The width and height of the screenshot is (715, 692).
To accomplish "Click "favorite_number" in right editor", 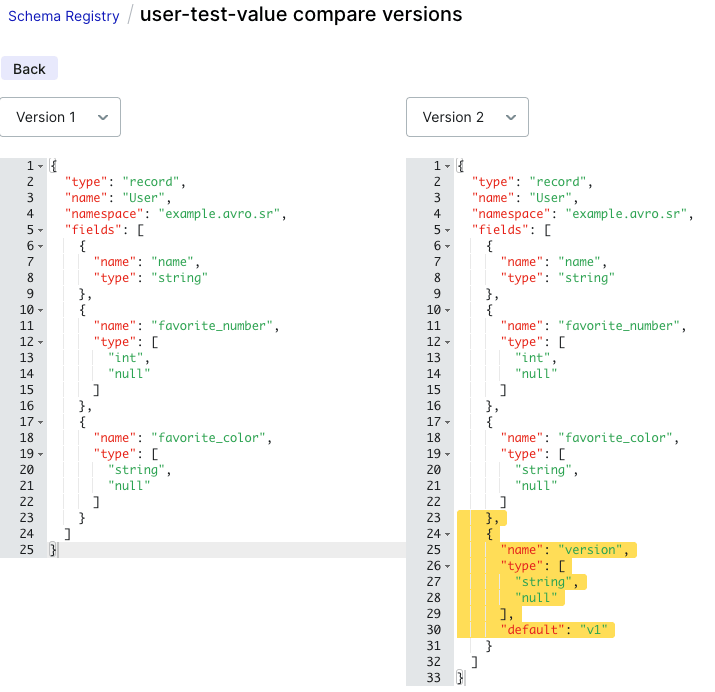I will click(x=619, y=326).
